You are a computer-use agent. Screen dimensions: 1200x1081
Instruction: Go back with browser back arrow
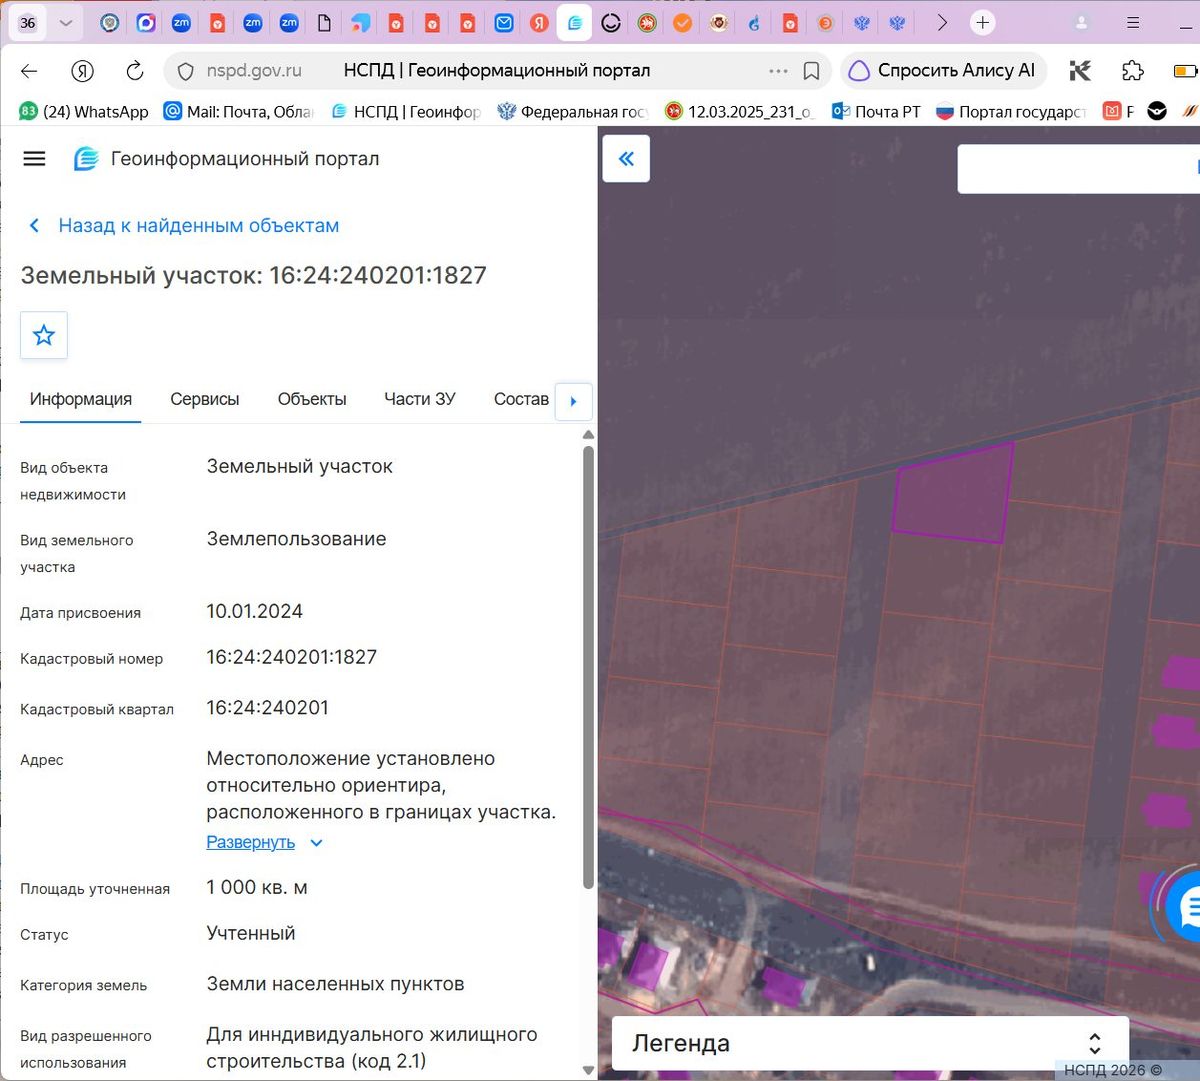tap(29, 71)
